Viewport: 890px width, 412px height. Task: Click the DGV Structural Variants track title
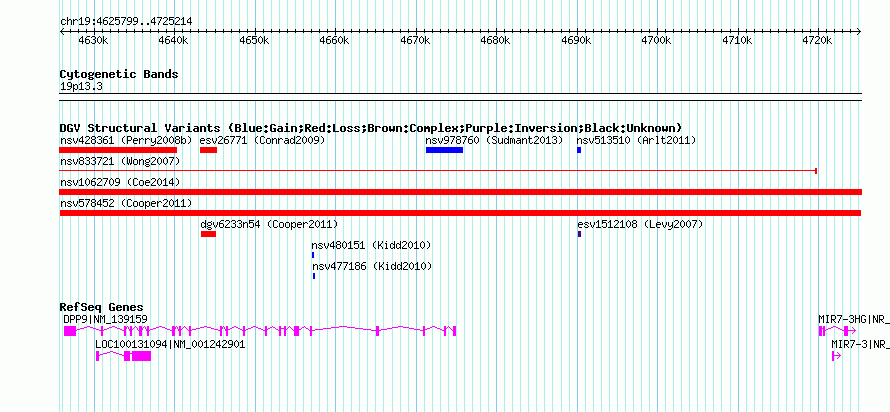pos(371,128)
